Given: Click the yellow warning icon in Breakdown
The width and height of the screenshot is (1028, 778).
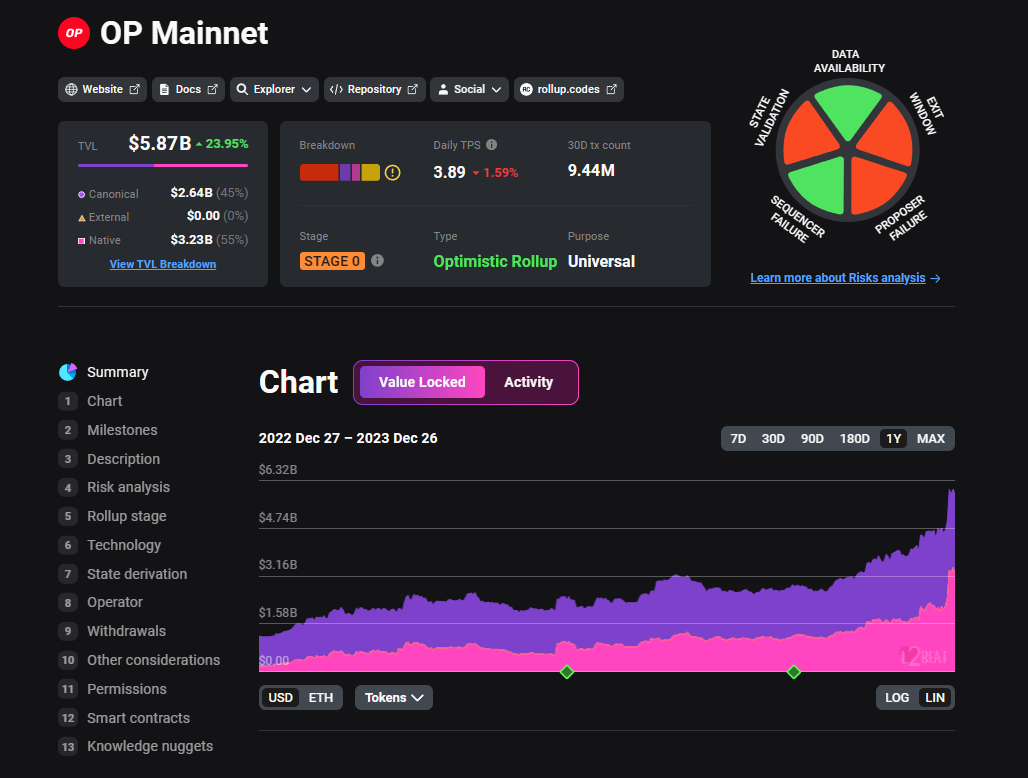Looking at the screenshot, I should [392, 172].
